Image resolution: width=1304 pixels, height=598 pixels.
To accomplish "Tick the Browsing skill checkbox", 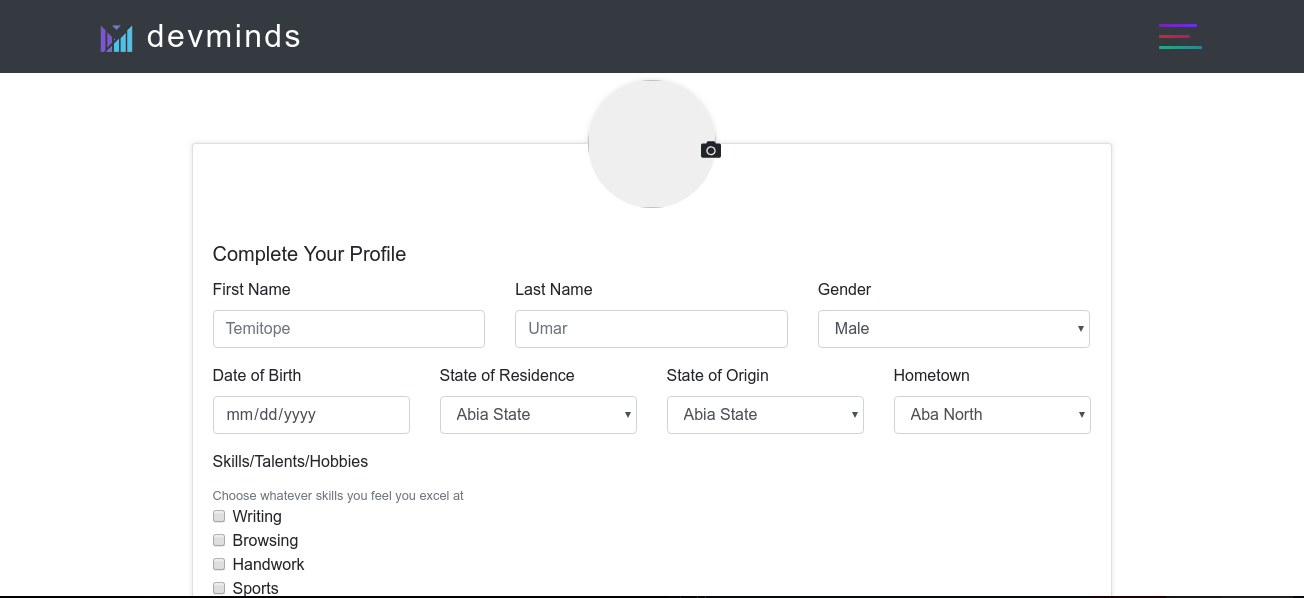I will 219,540.
